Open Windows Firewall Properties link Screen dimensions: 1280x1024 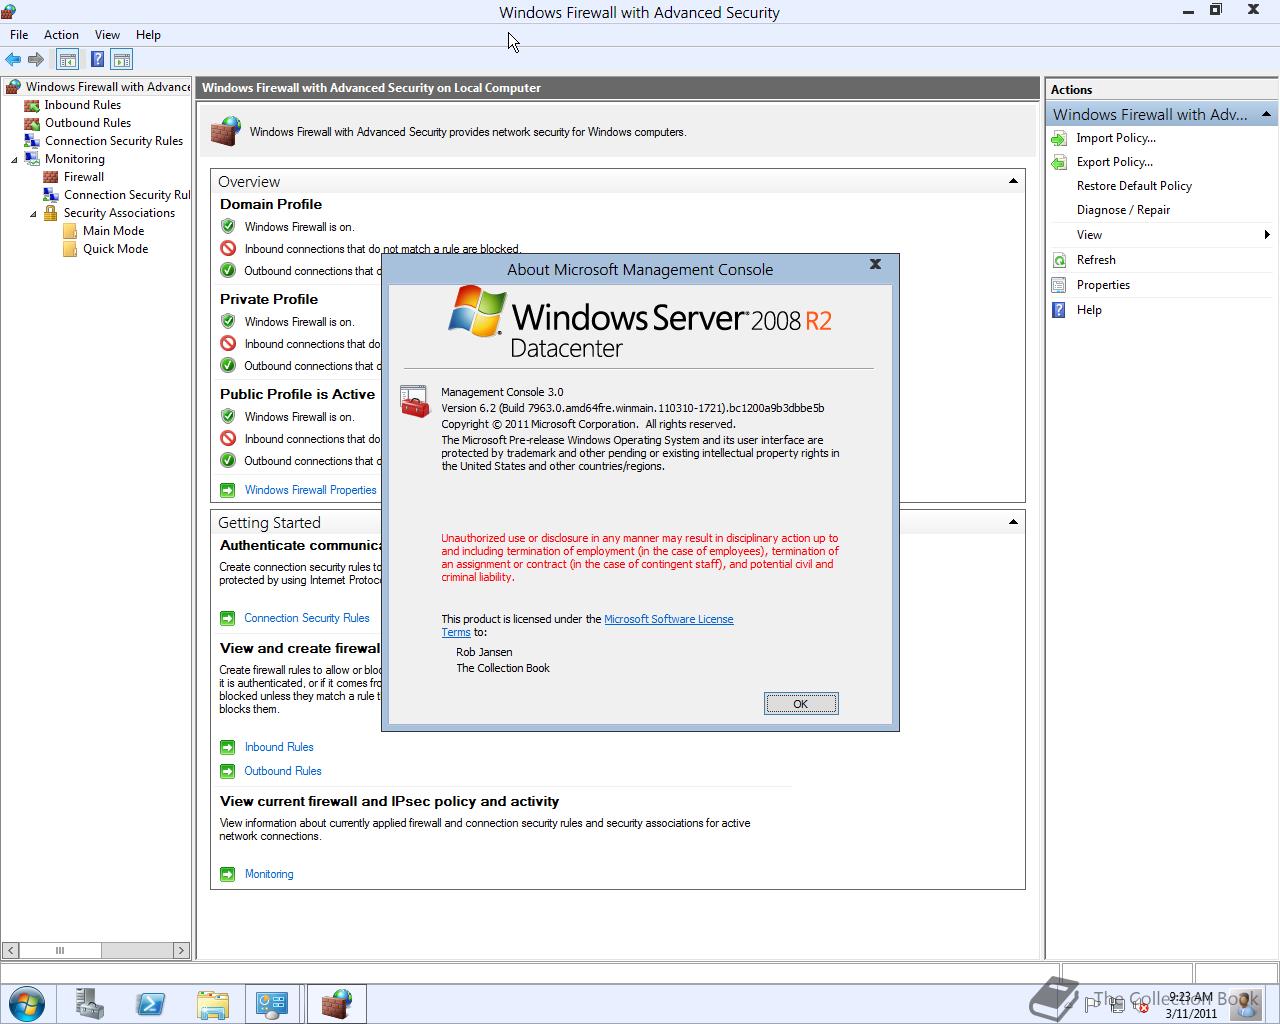point(311,490)
